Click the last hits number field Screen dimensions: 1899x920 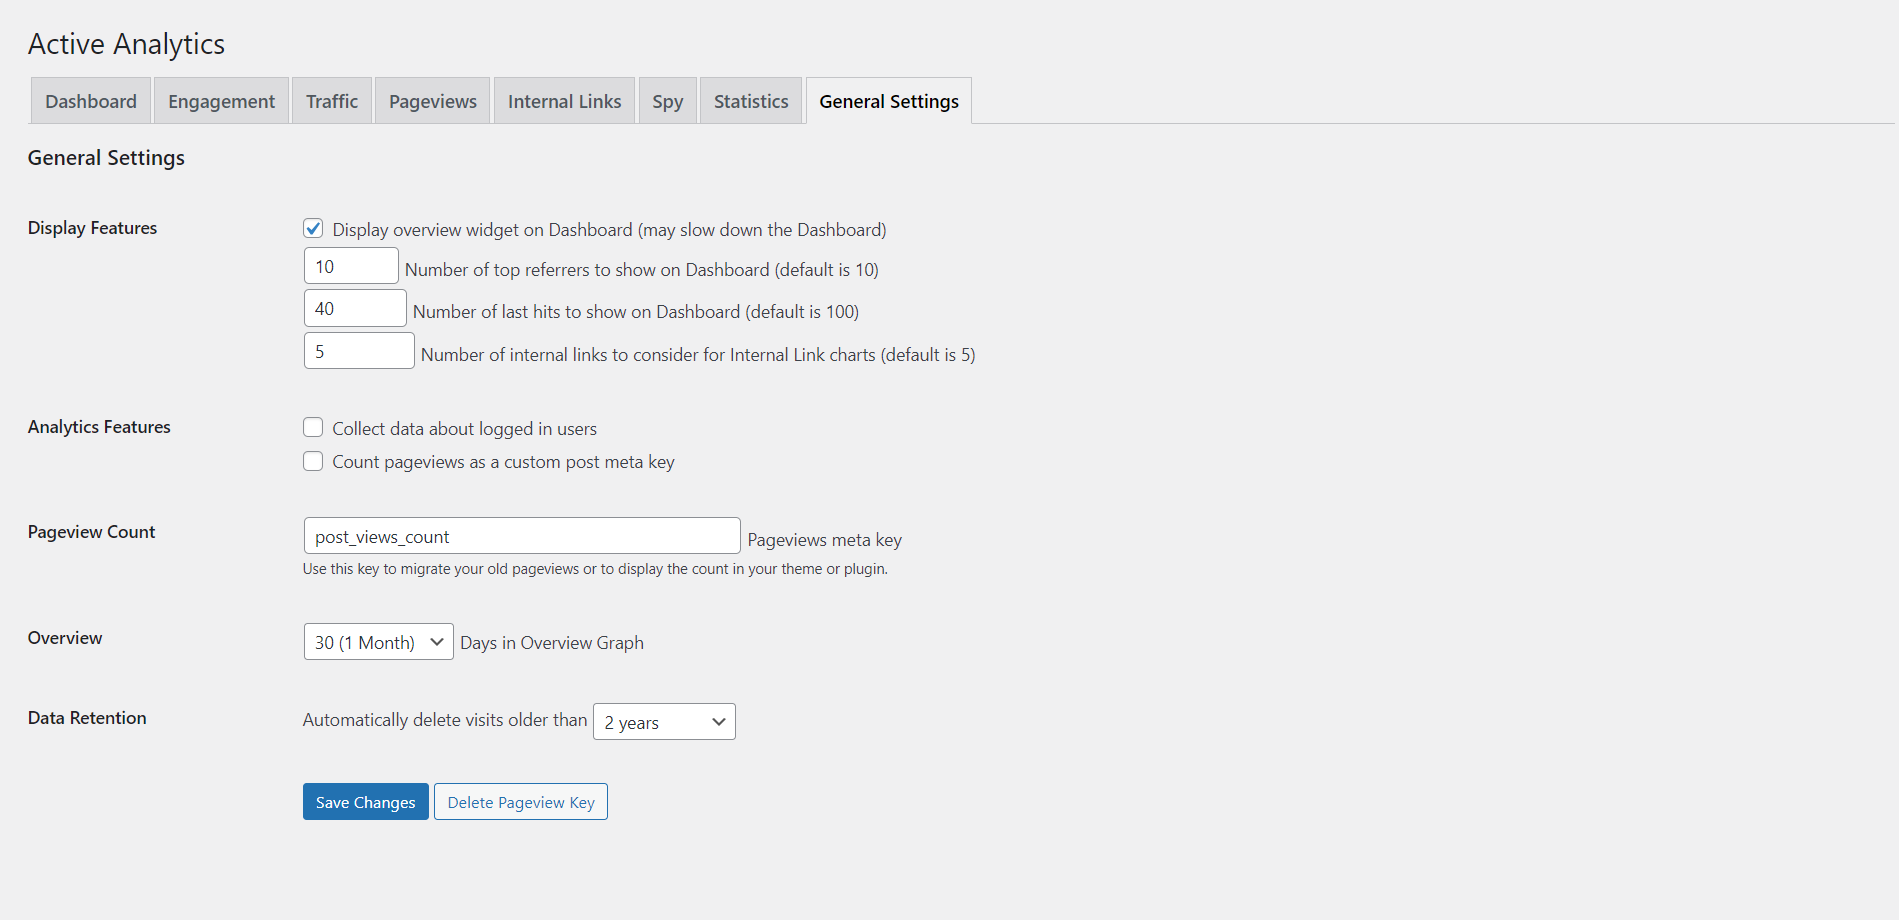355,309
